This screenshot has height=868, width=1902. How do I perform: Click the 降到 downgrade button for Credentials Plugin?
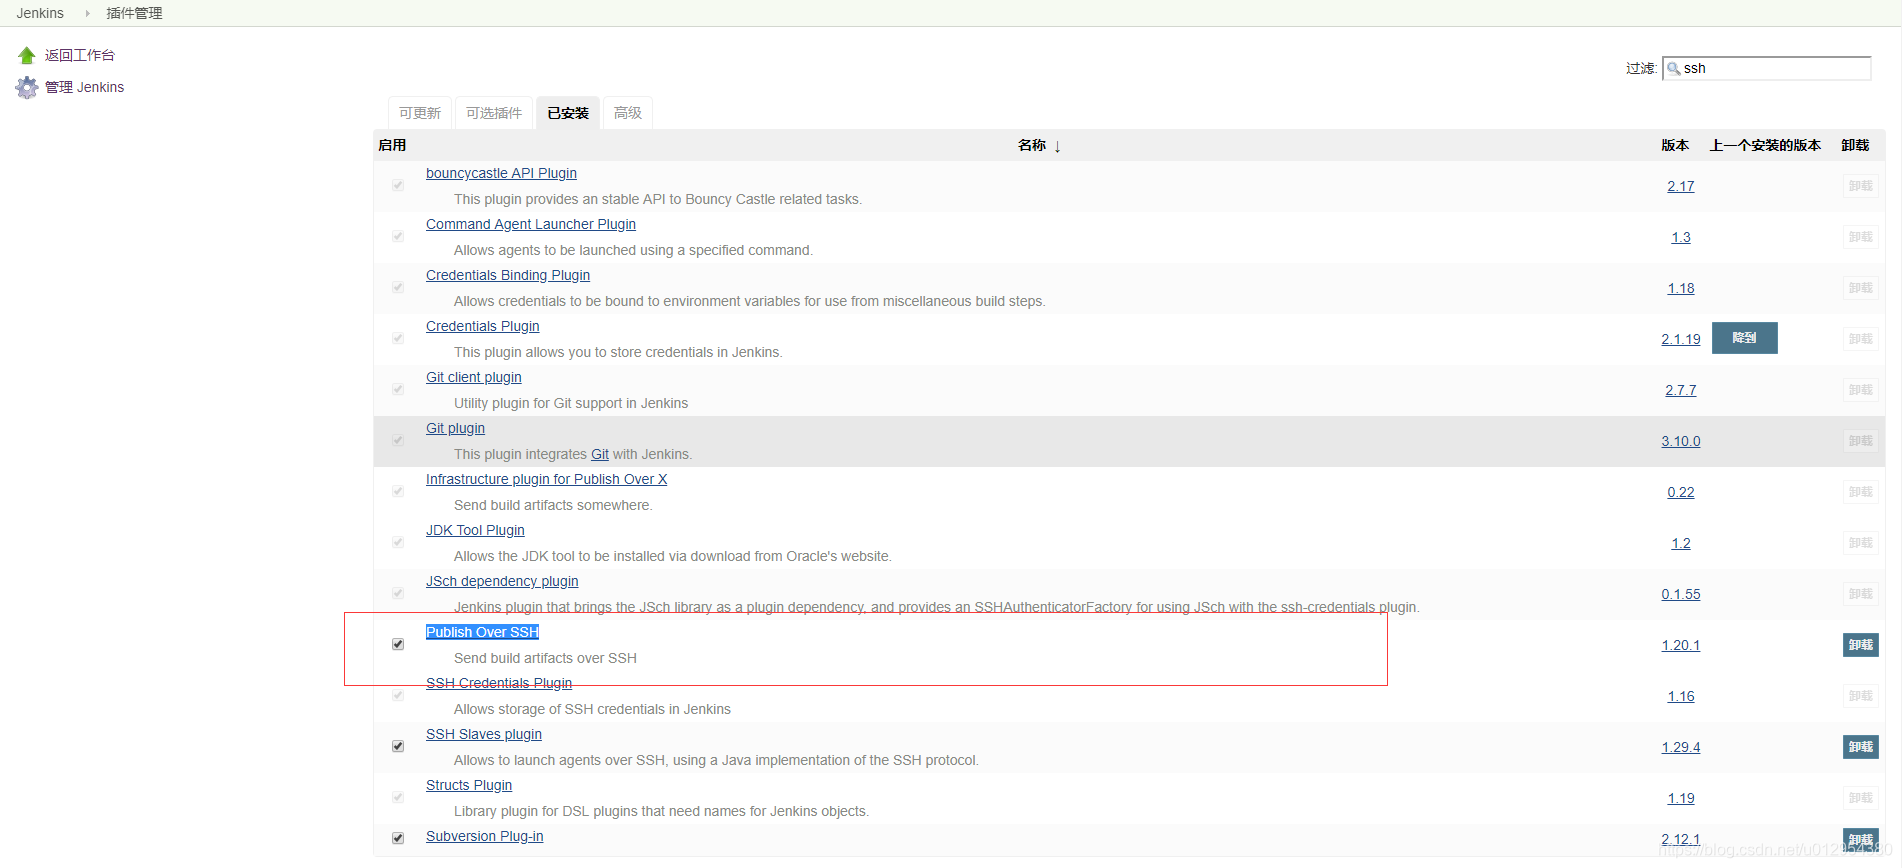click(1745, 338)
